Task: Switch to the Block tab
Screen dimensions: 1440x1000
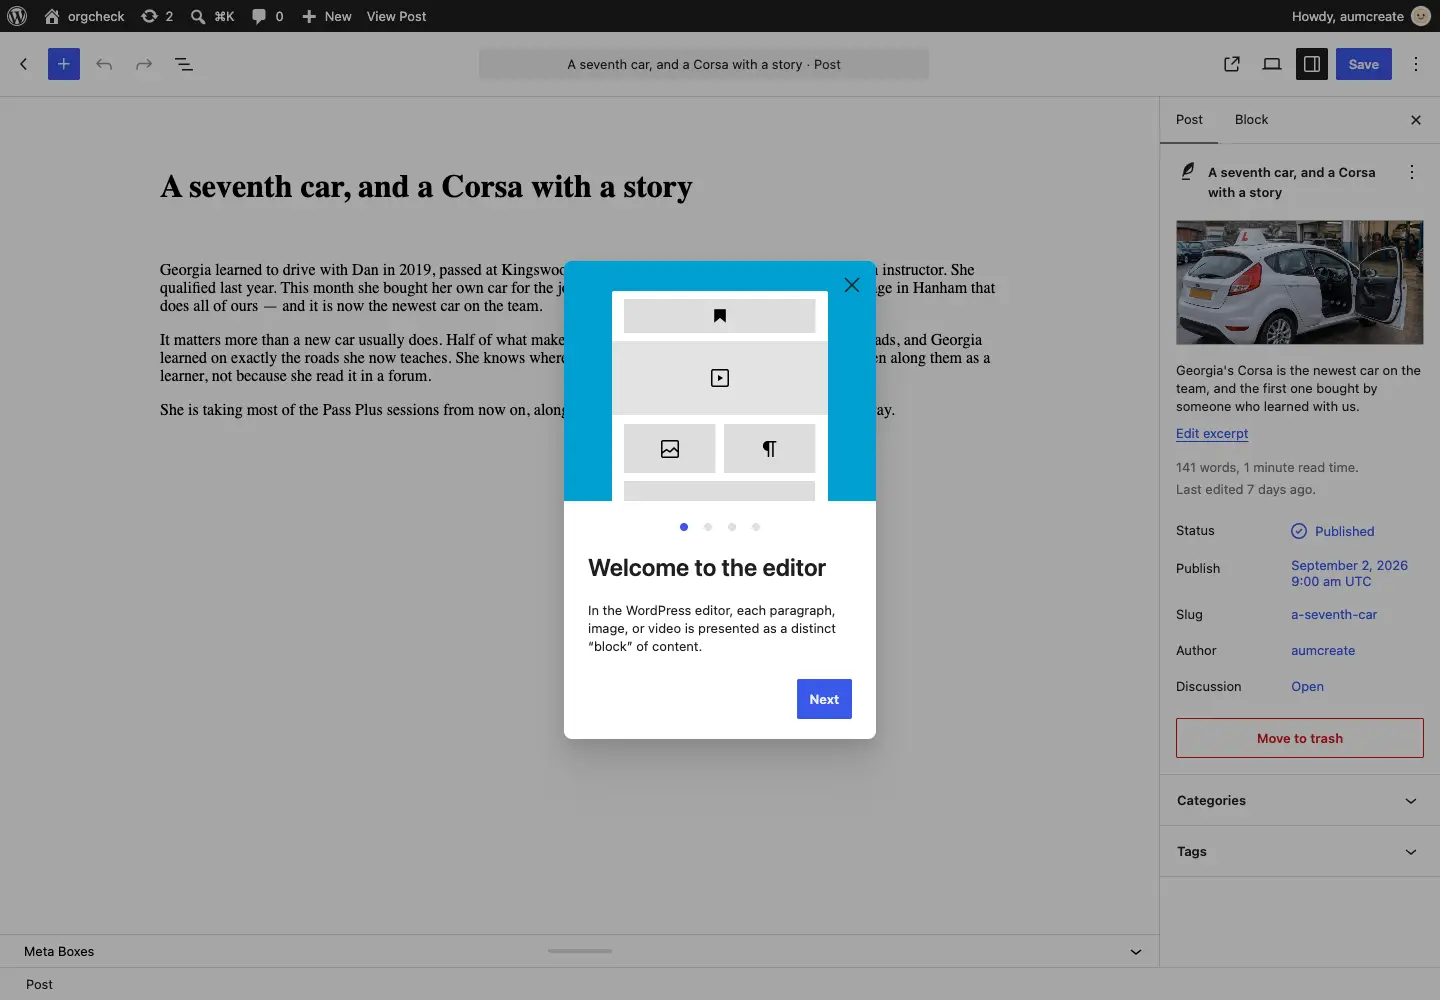Action: tap(1251, 120)
